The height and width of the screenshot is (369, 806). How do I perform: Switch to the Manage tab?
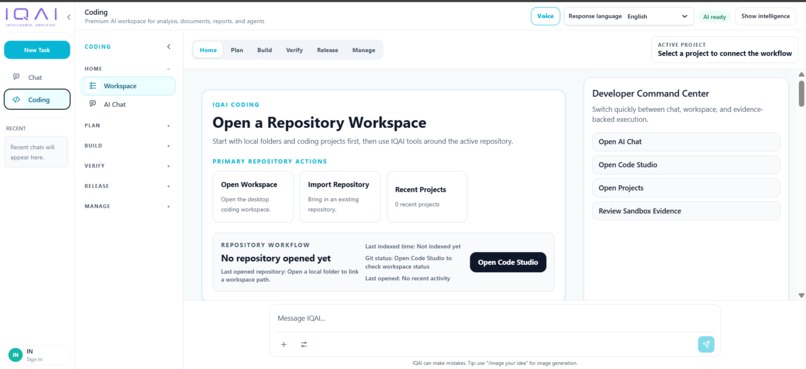pyautogui.click(x=363, y=50)
